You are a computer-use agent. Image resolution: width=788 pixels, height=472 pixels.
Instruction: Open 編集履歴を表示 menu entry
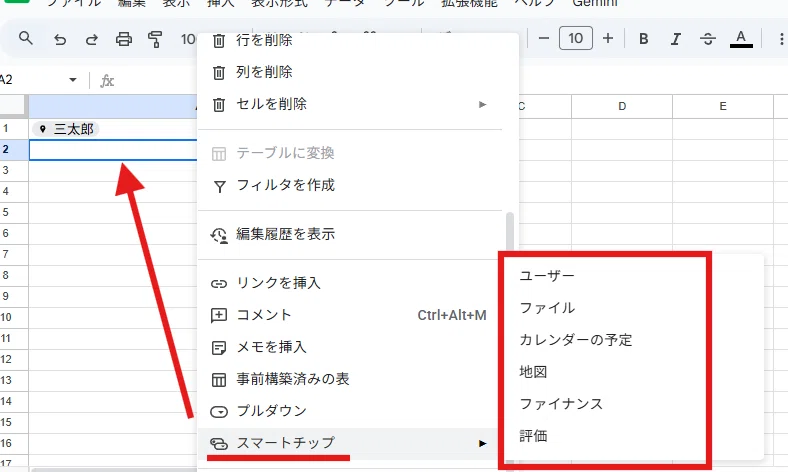pos(350,234)
